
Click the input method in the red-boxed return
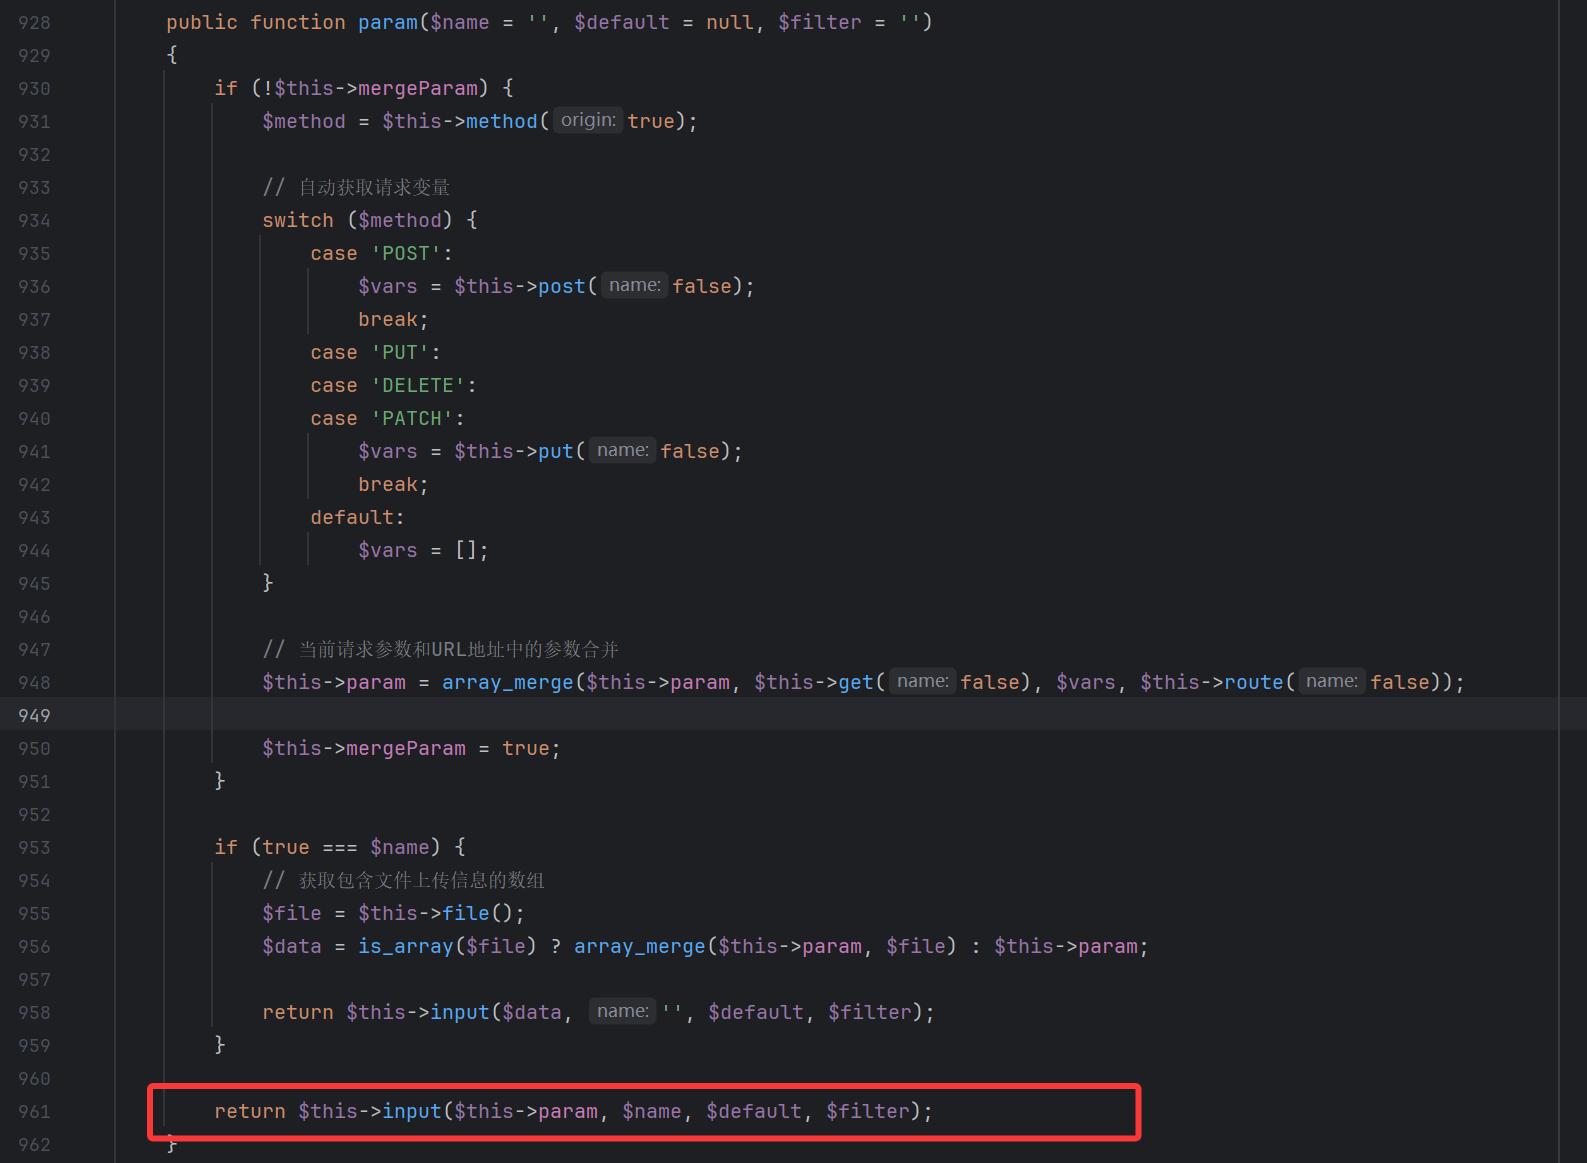click(x=411, y=1112)
